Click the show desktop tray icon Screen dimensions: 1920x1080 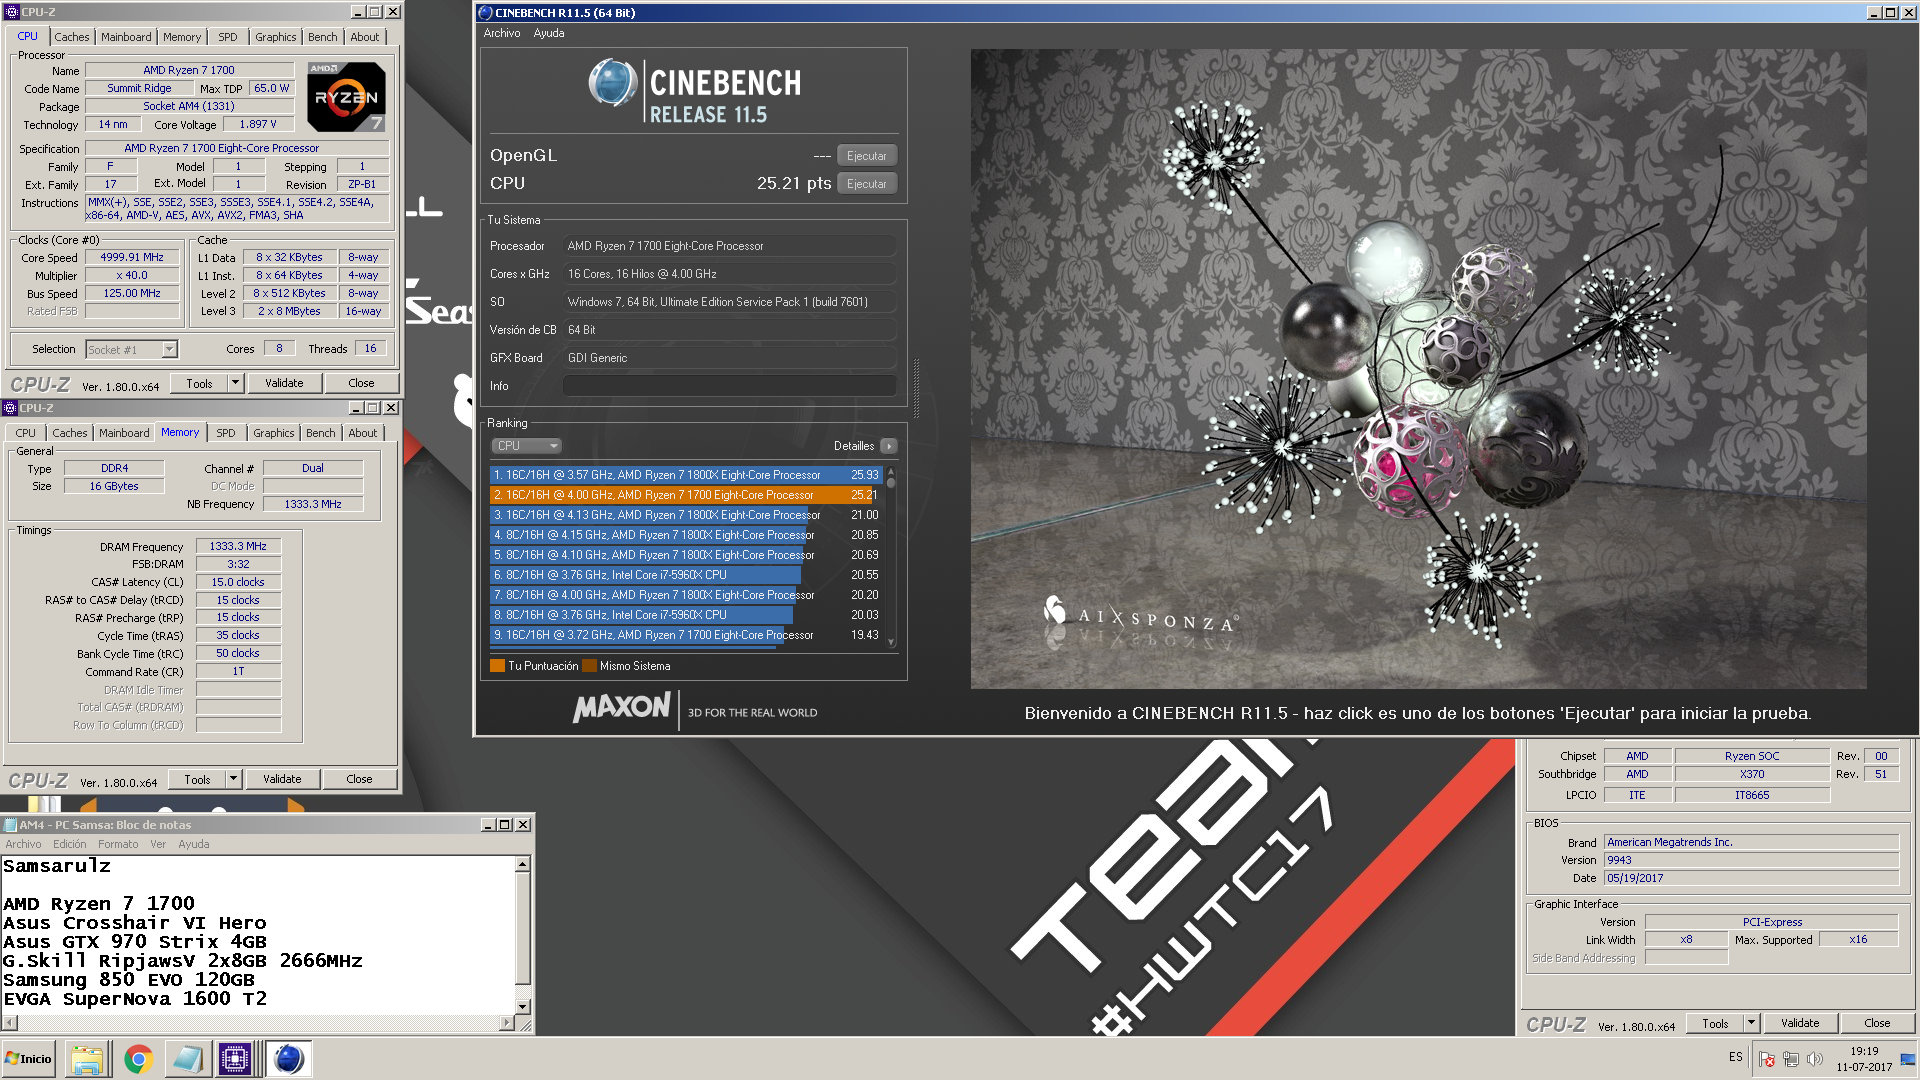pos(1908,1059)
